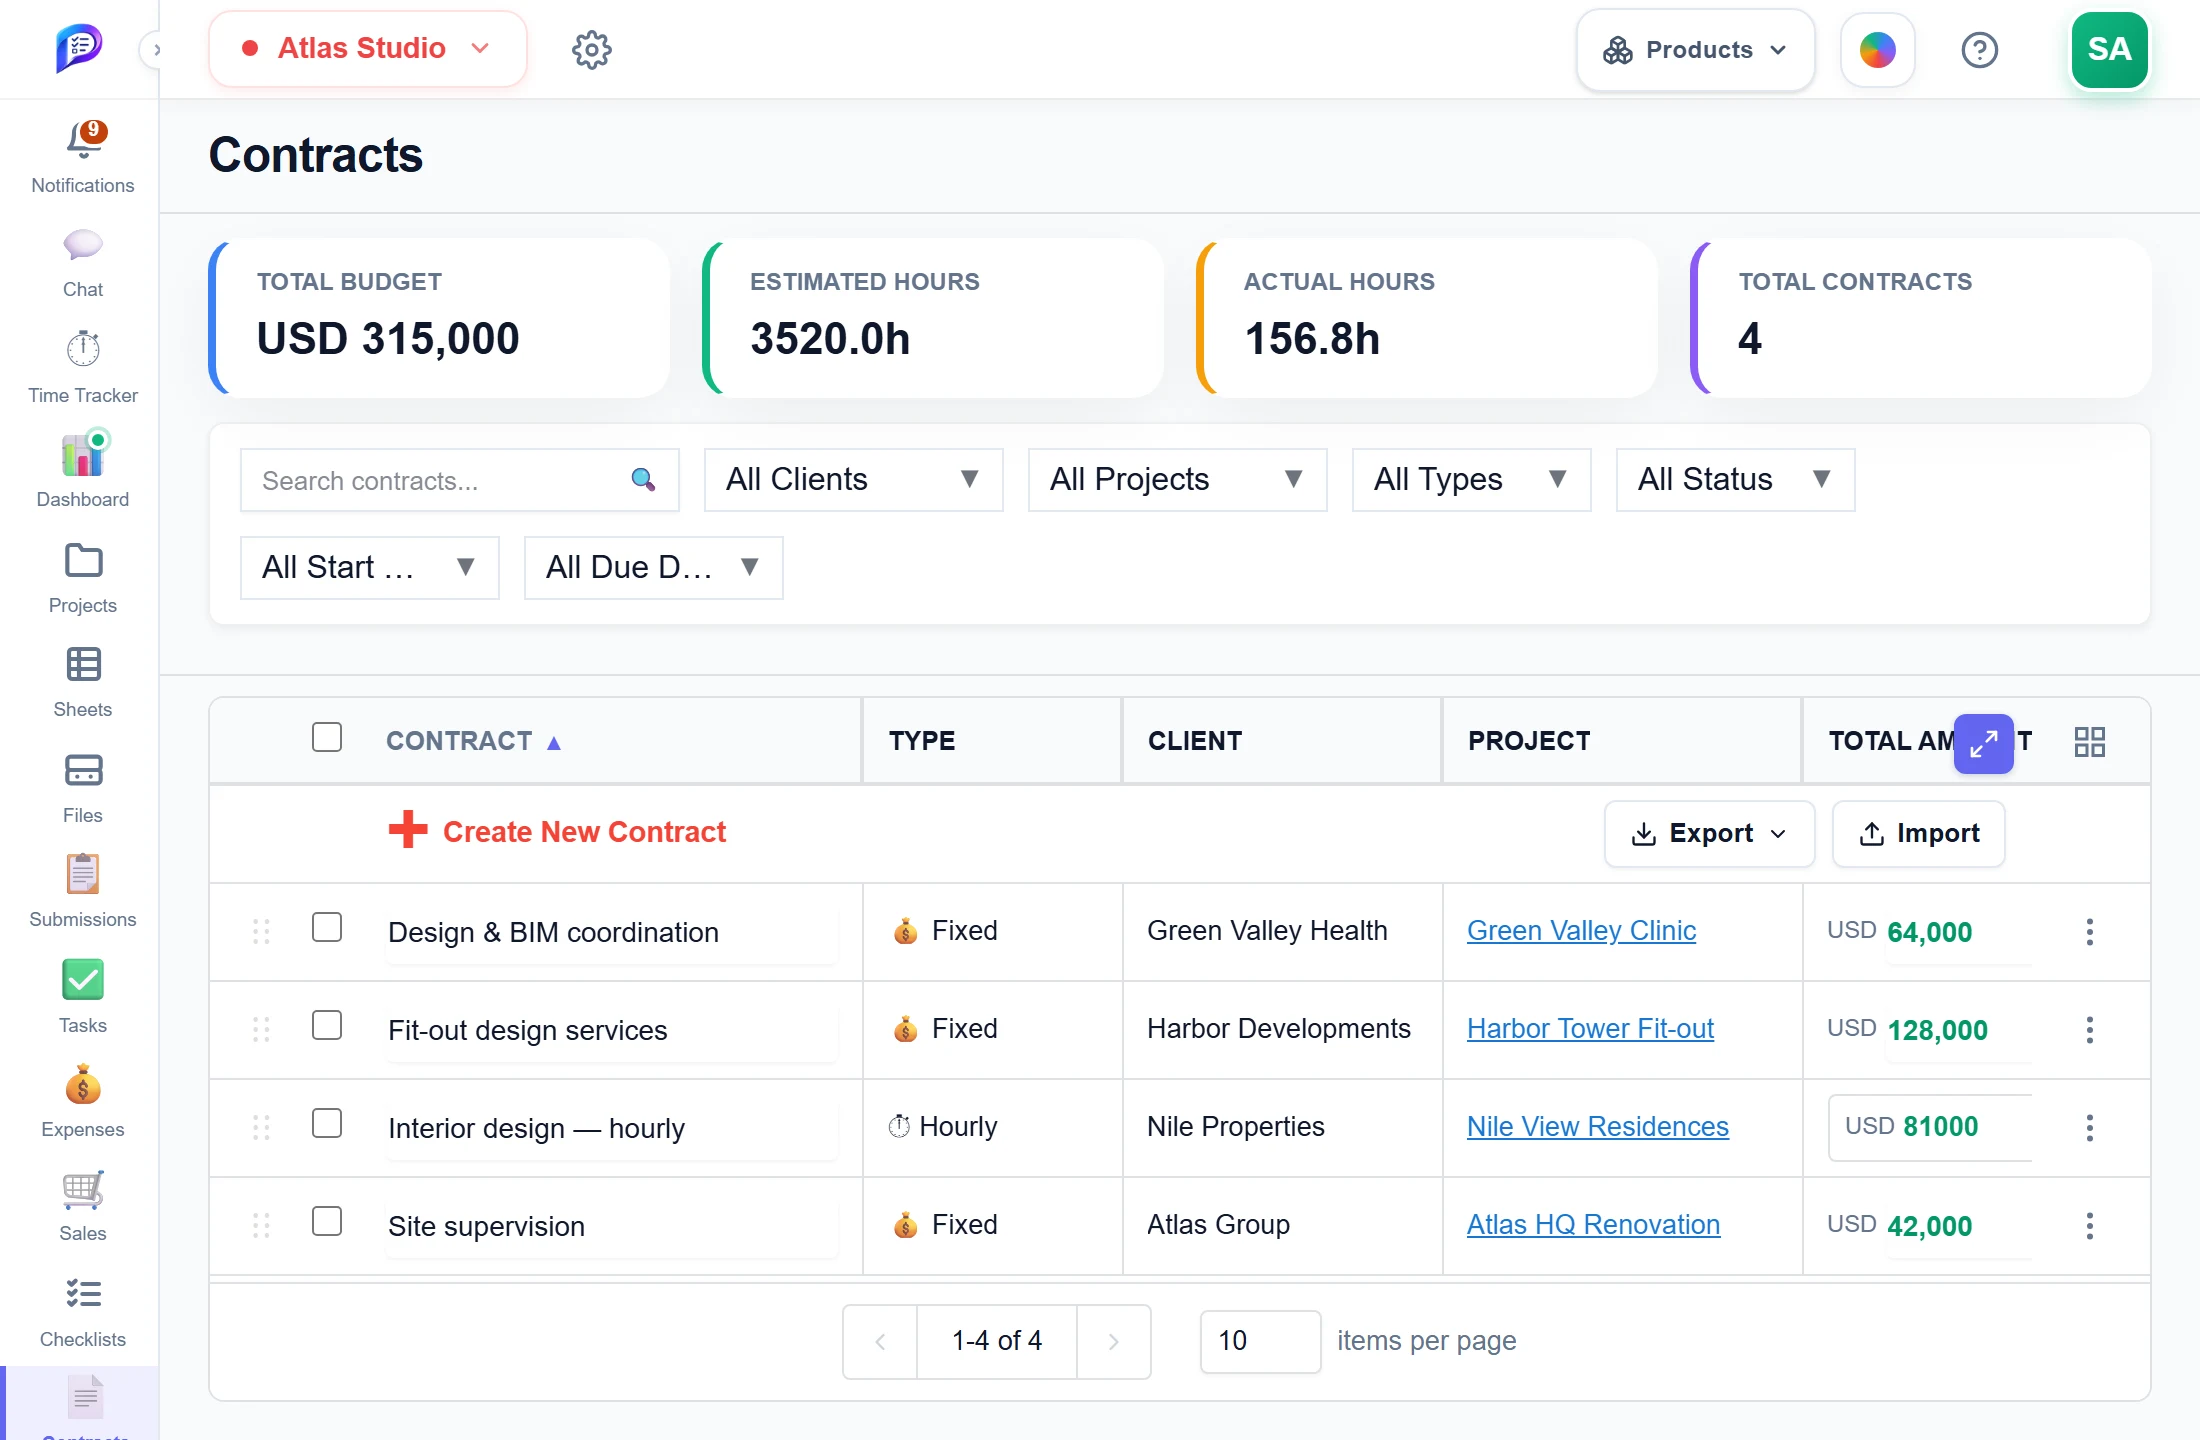The height and width of the screenshot is (1440, 2200).
Task: Check the Site supervision row
Action: [x=327, y=1222]
